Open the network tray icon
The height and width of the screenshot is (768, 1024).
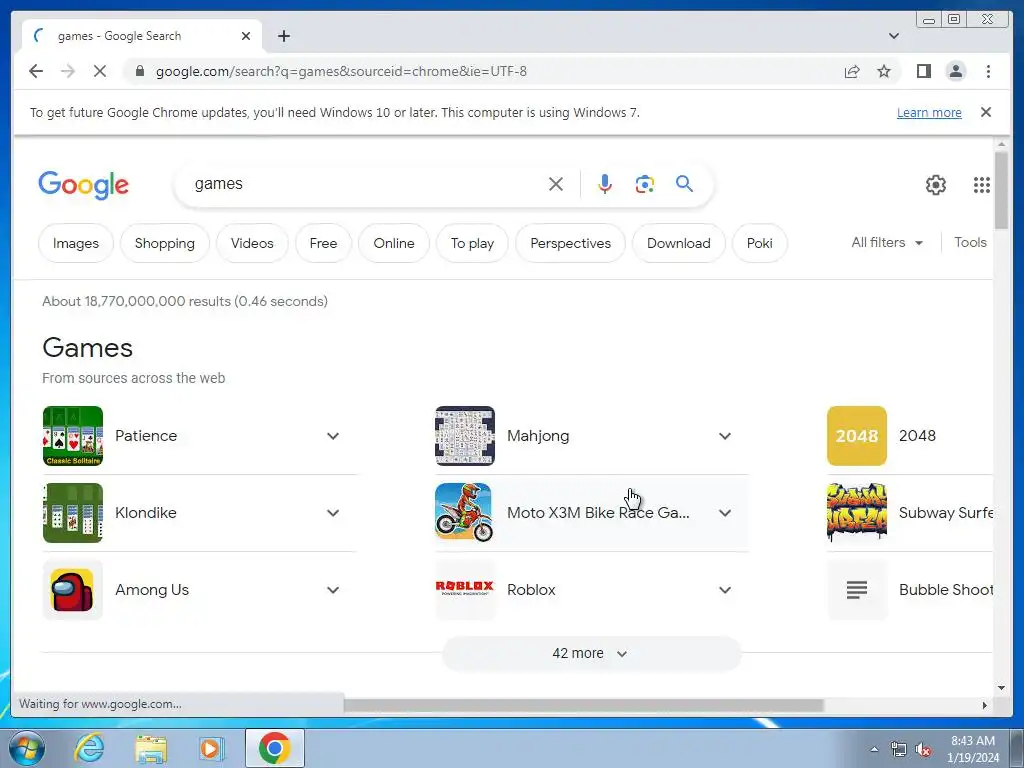(898, 750)
